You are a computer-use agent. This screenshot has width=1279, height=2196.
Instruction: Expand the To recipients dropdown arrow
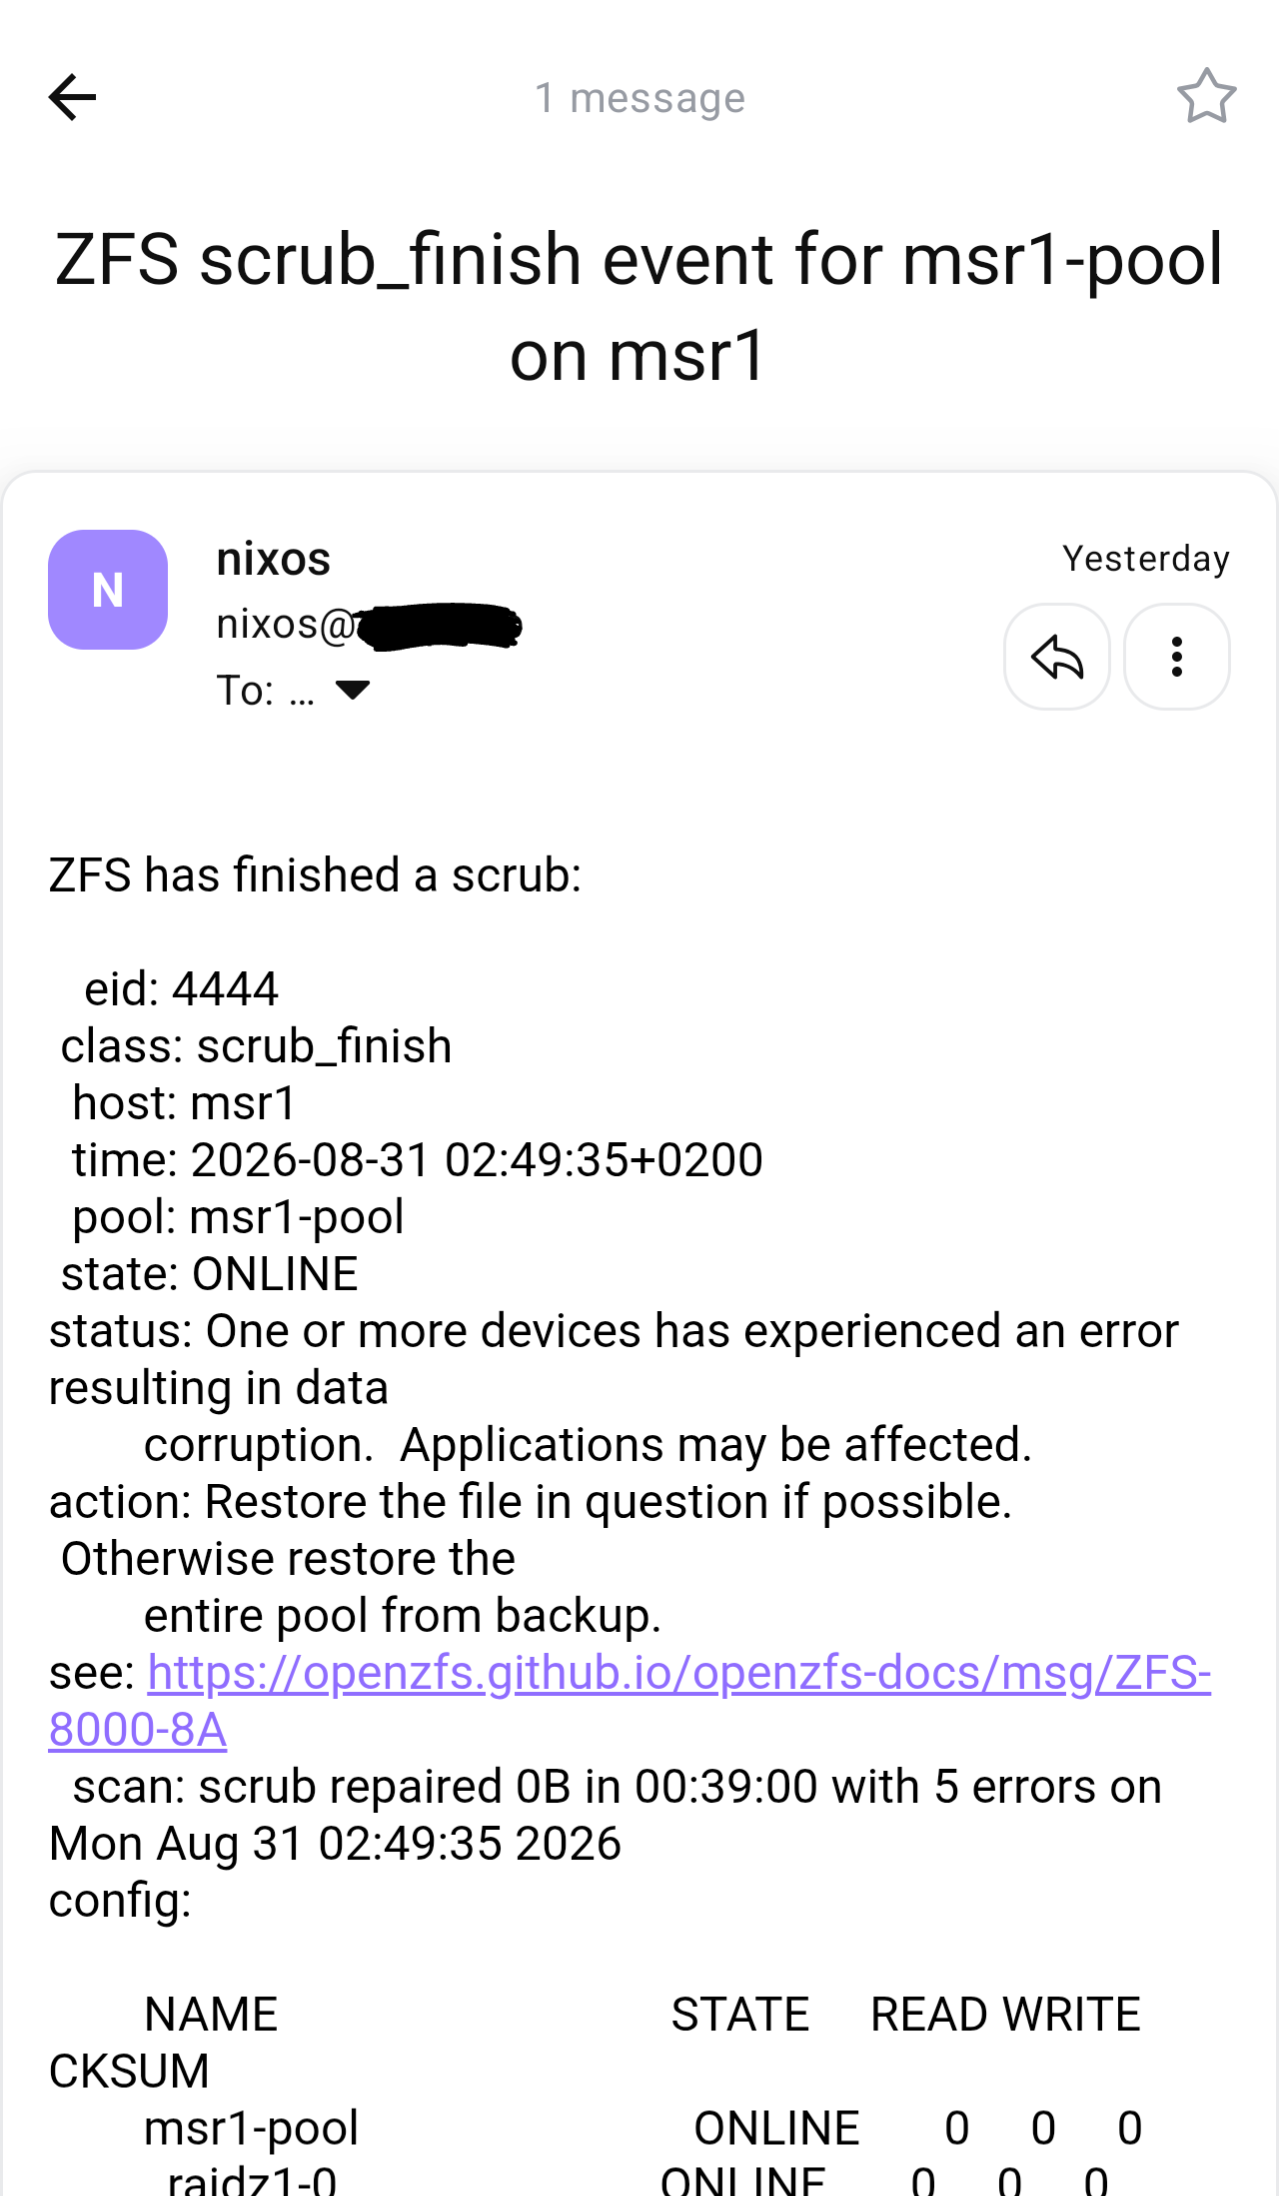[352, 690]
